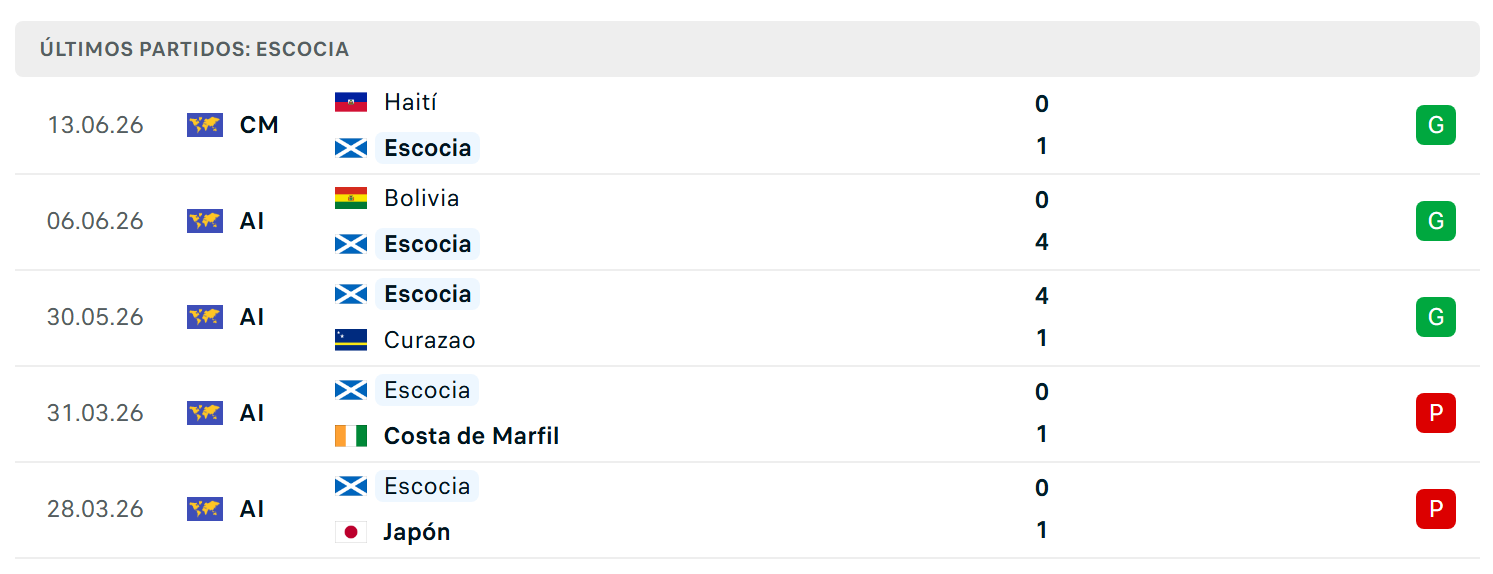The height and width of the screenshot is (574, 1493).
Task: Click the green G badge for Haití match
Action: pos(1436,125)
